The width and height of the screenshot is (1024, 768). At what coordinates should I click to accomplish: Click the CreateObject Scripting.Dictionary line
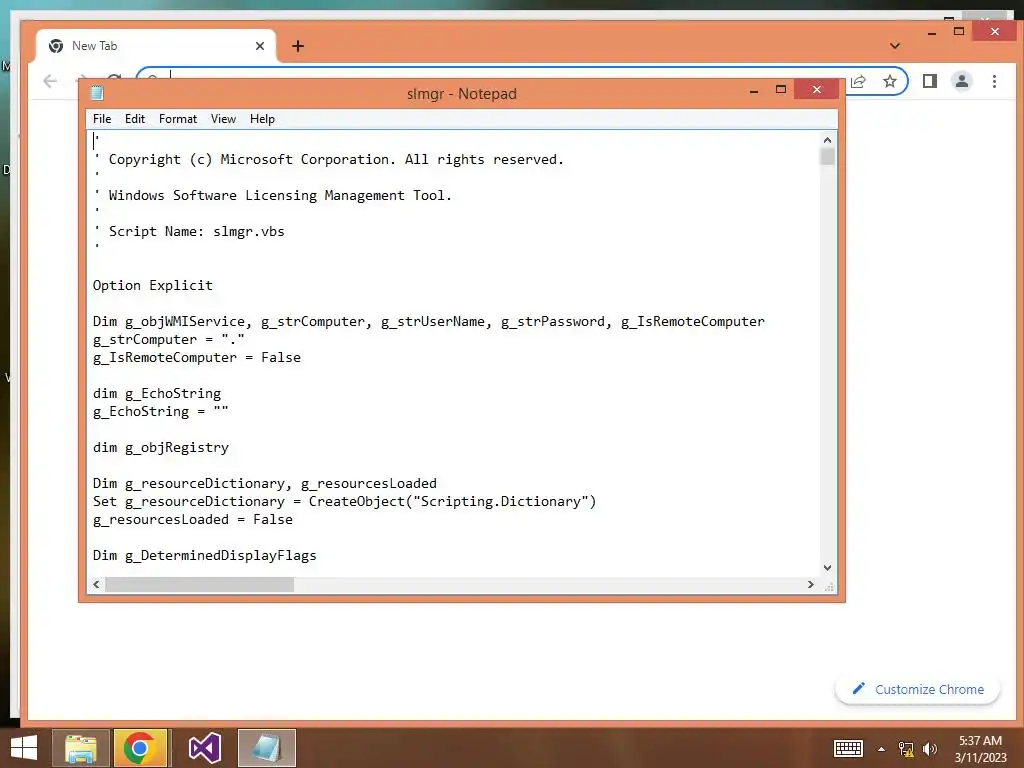click(x=344, y=502)
